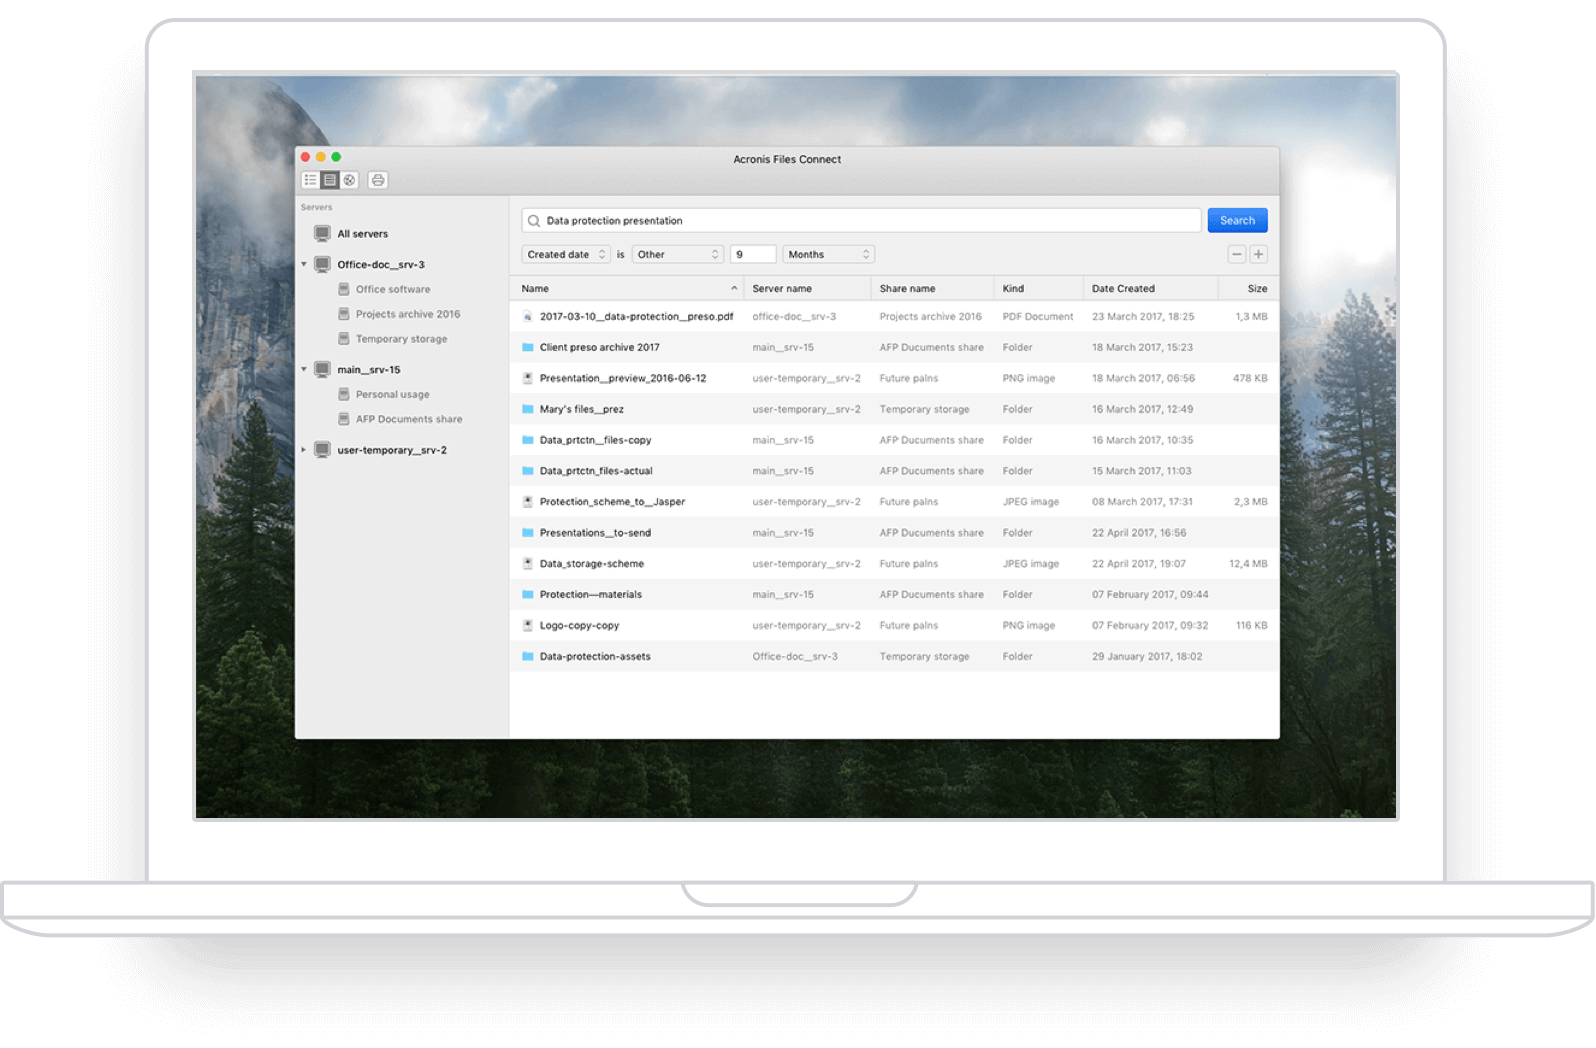Sort results by Date Created column

point(1151,288)
